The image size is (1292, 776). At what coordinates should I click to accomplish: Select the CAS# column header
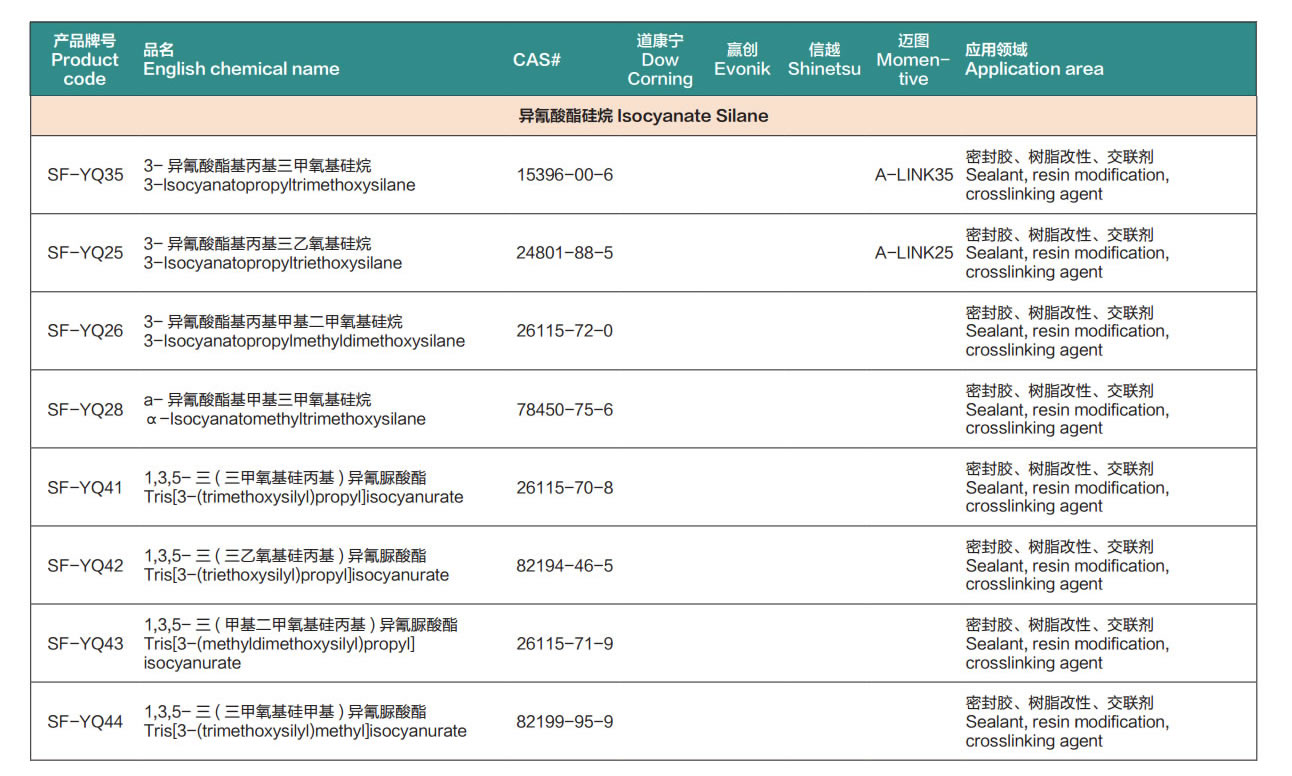pyautogui.click(x=537, y=60)
